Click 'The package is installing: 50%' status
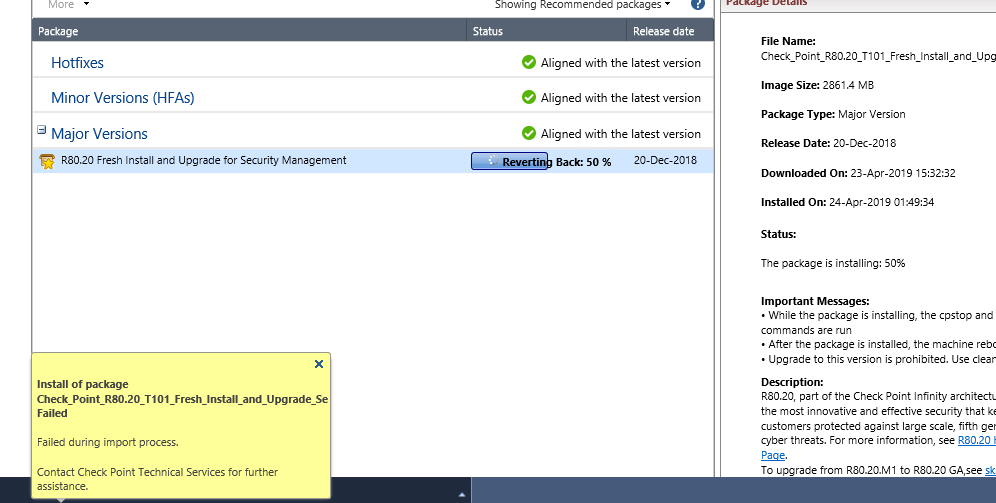996x503 pixels. coord(833,263)
